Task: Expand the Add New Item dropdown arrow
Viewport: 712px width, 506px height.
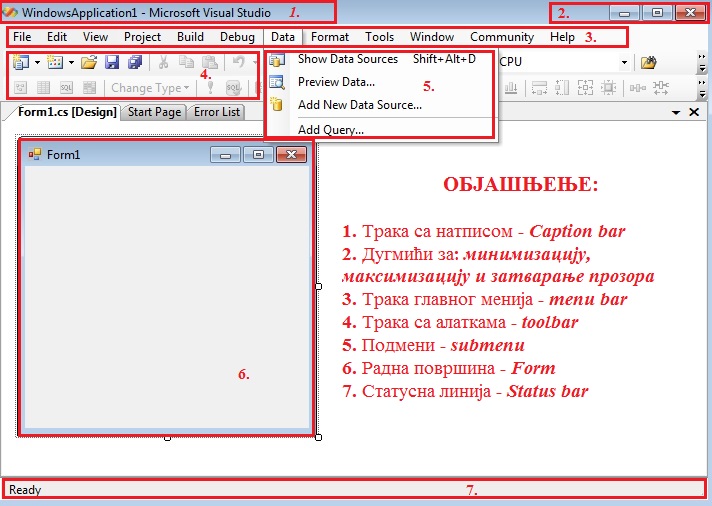Action: pyautogui.click(x=71, y=63)
